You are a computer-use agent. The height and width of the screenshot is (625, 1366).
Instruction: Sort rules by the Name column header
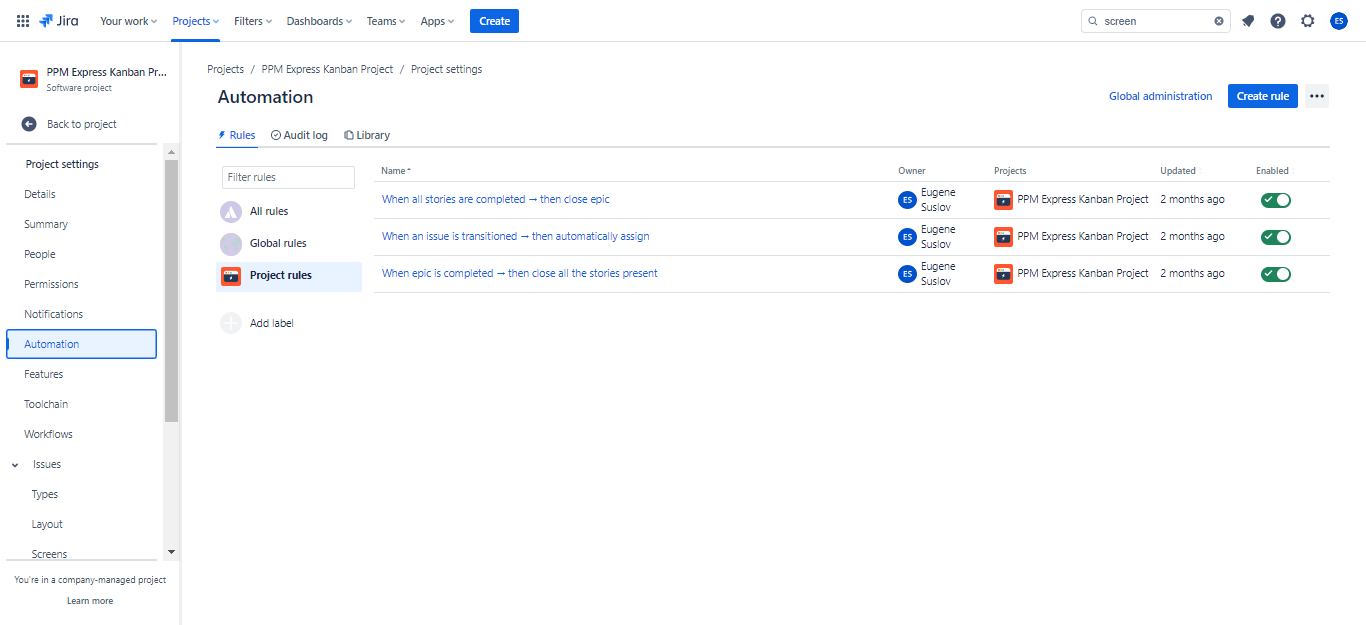(x=396, y=171)
